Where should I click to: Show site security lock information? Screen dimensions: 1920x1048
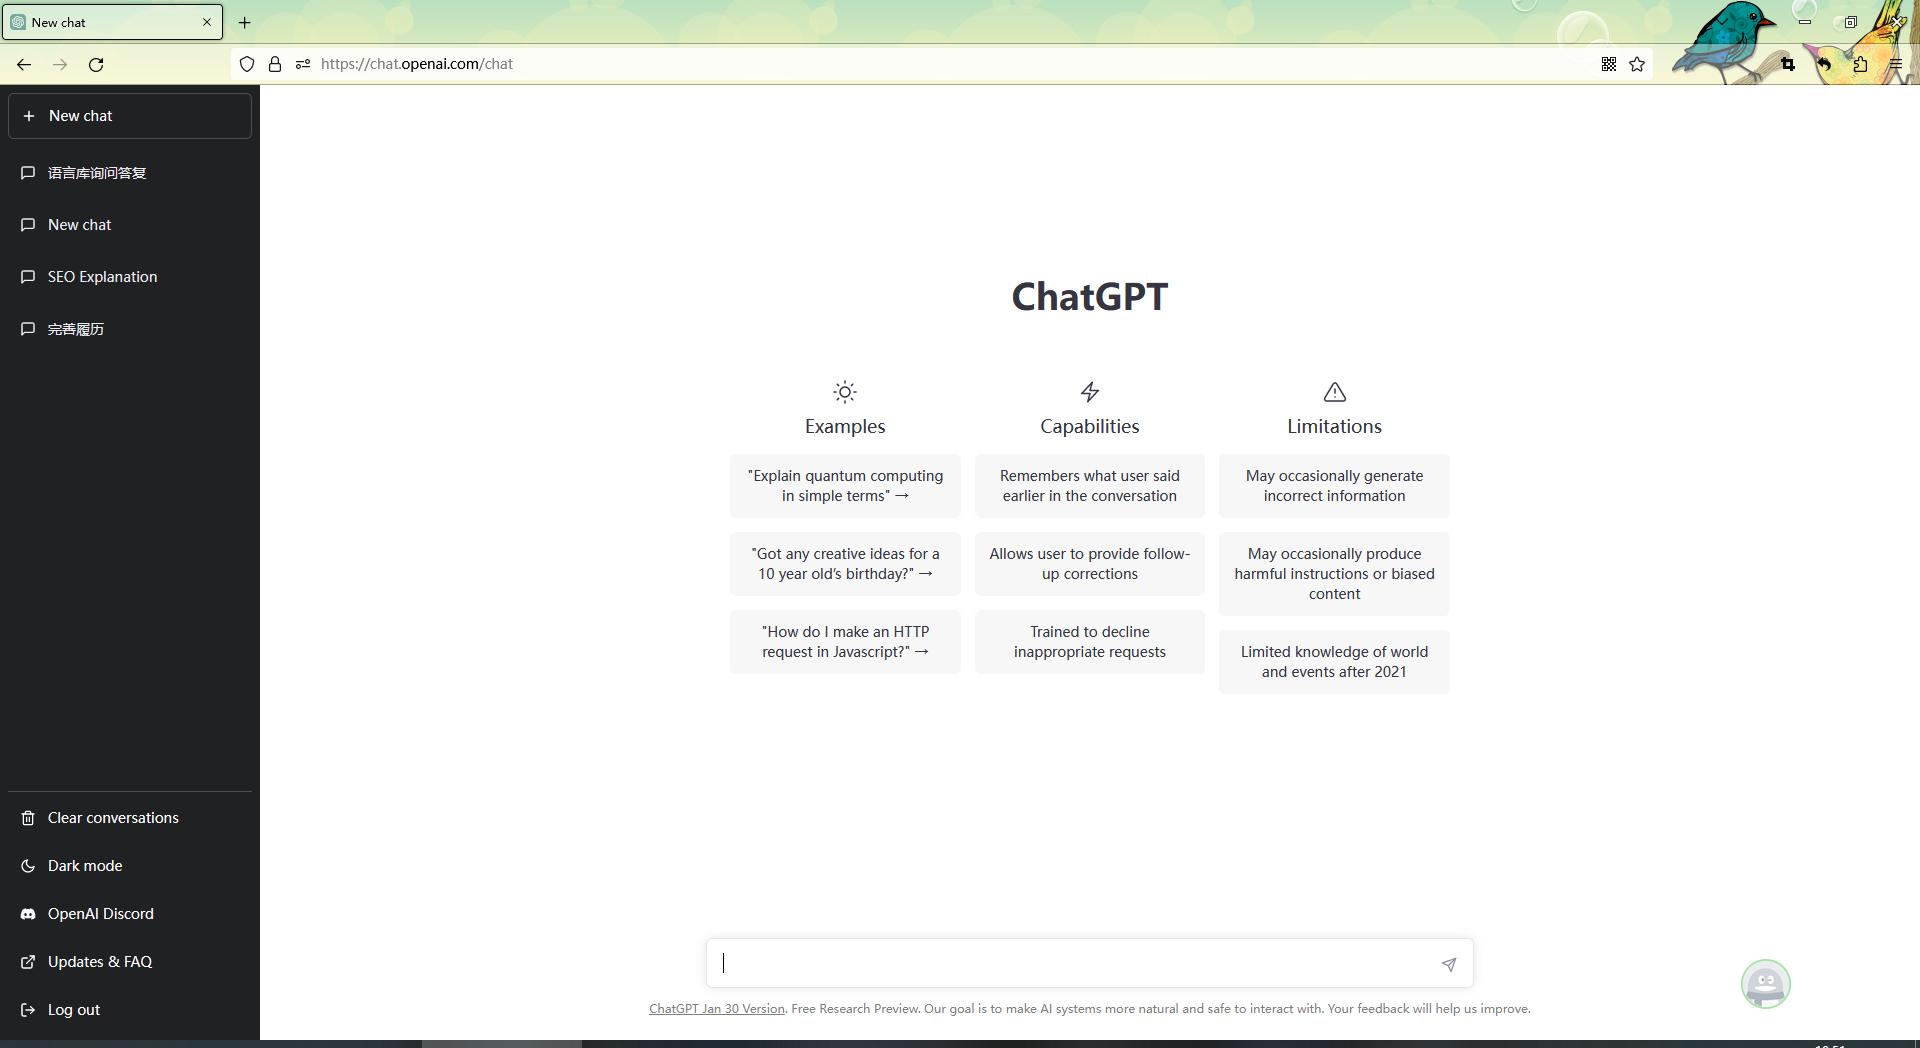click(x=275, y=64)
